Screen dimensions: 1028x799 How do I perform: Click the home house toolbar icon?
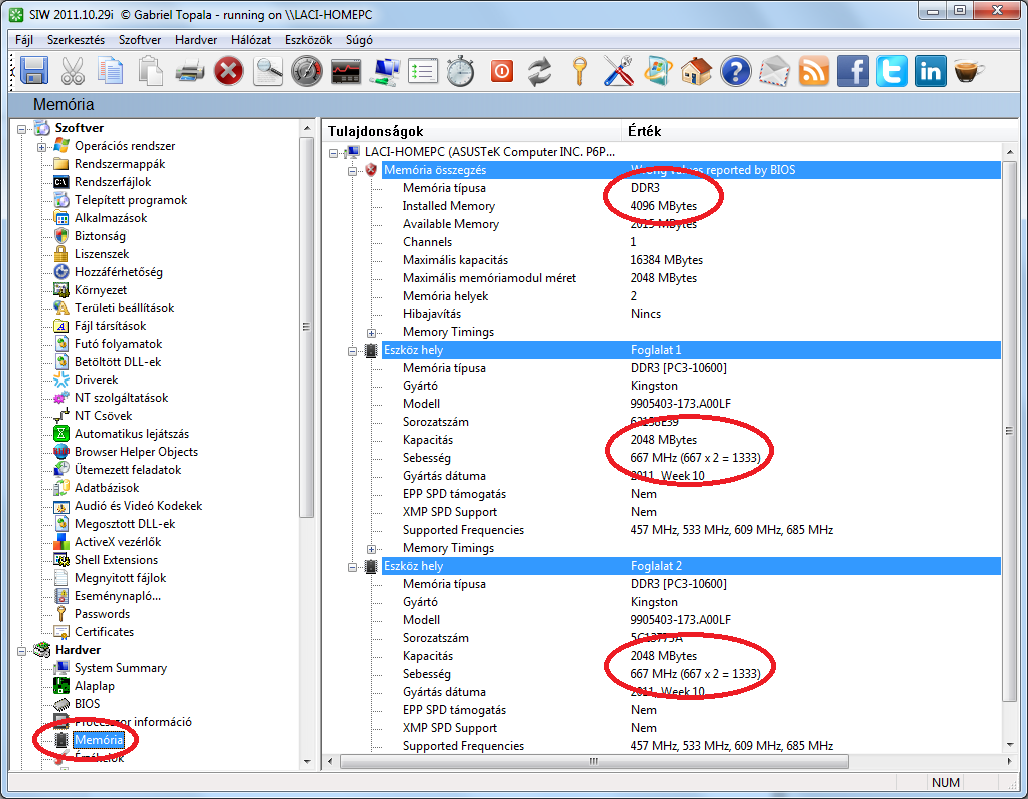[x=696, y=71]
